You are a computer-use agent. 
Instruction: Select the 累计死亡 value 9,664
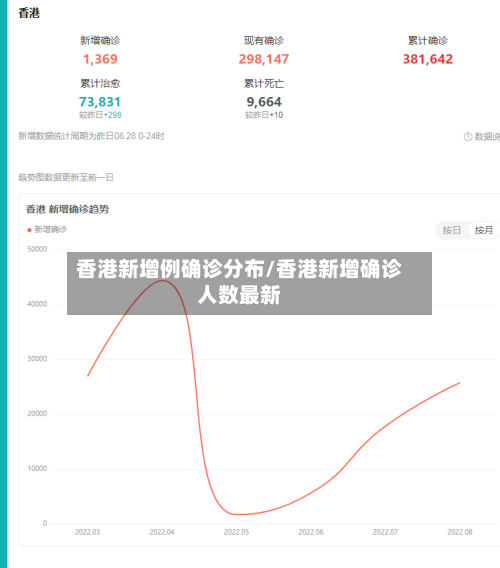[264, 102]
